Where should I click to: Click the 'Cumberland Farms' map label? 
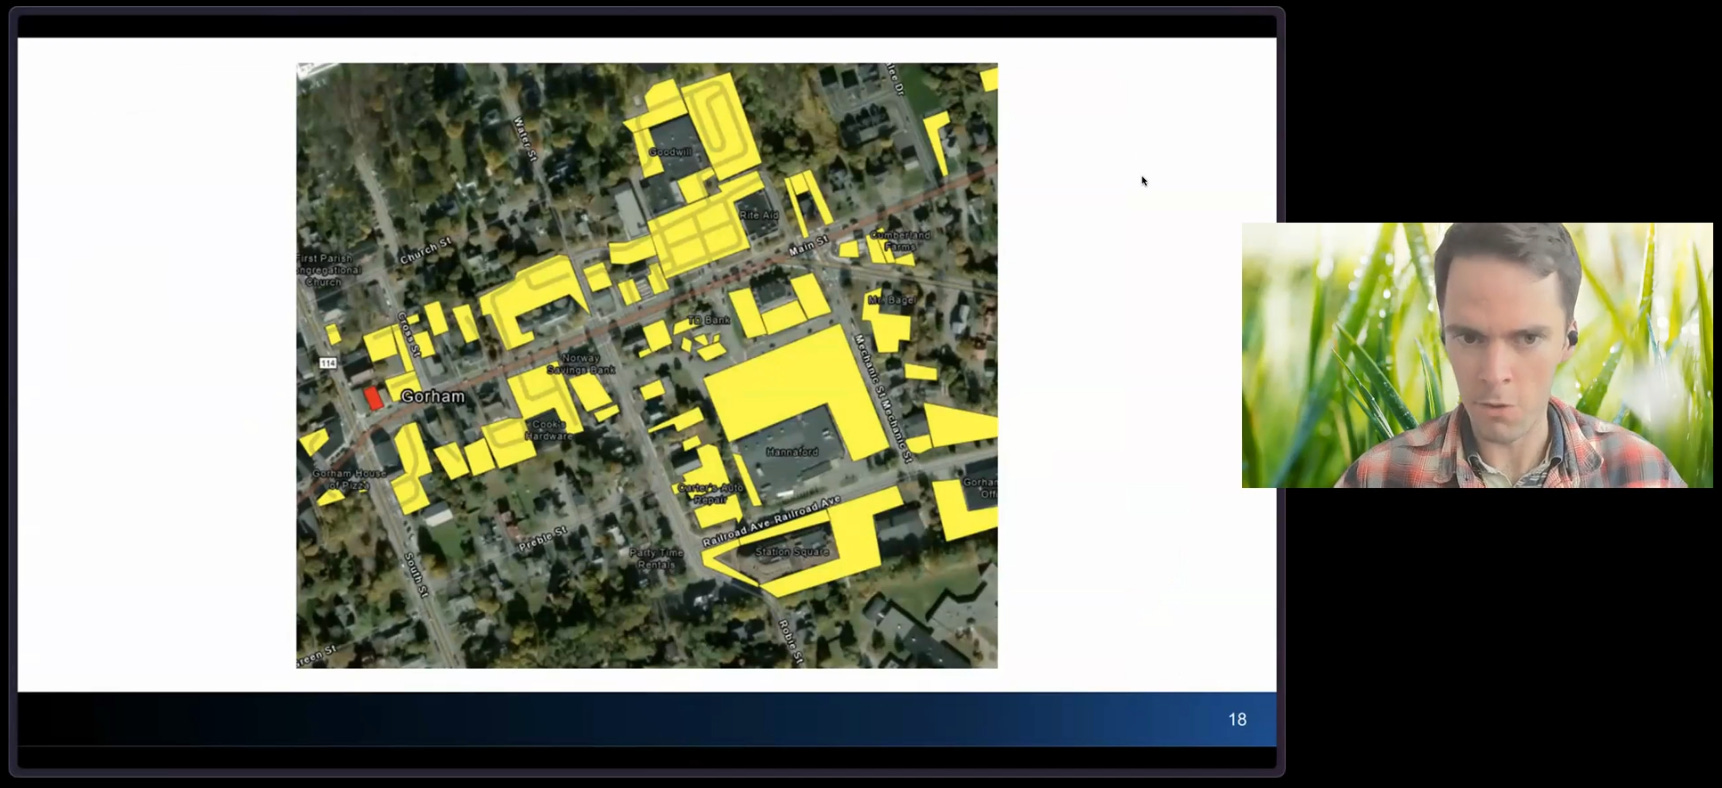click(899, 240)
